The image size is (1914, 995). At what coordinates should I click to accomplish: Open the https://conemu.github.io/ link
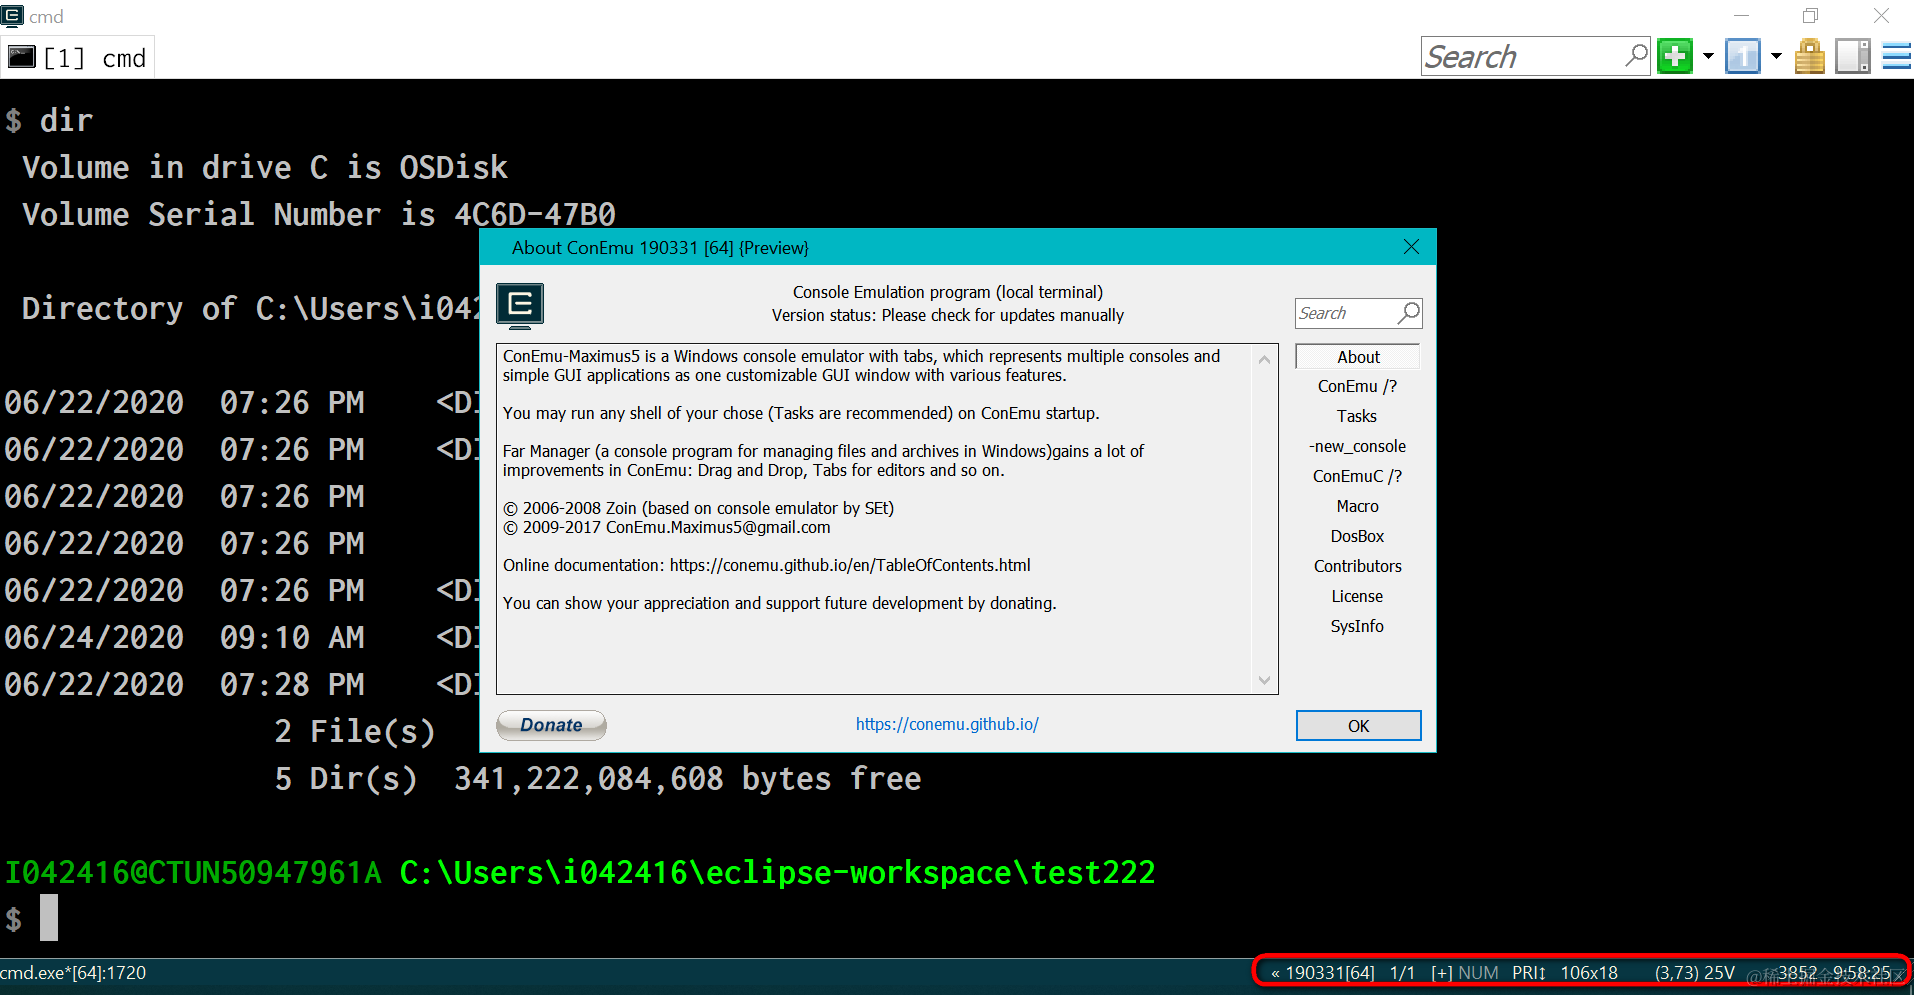(x=947, y=724)
